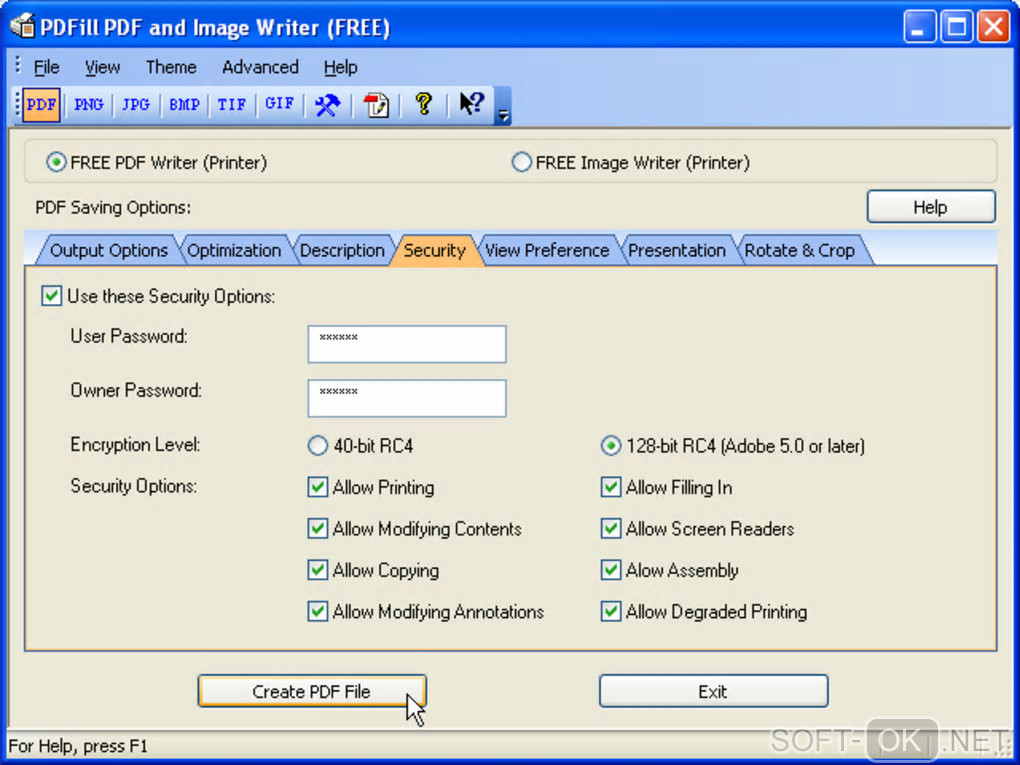
Task: Click the 'Encryption Level:' label
Action: pos(135,445)
